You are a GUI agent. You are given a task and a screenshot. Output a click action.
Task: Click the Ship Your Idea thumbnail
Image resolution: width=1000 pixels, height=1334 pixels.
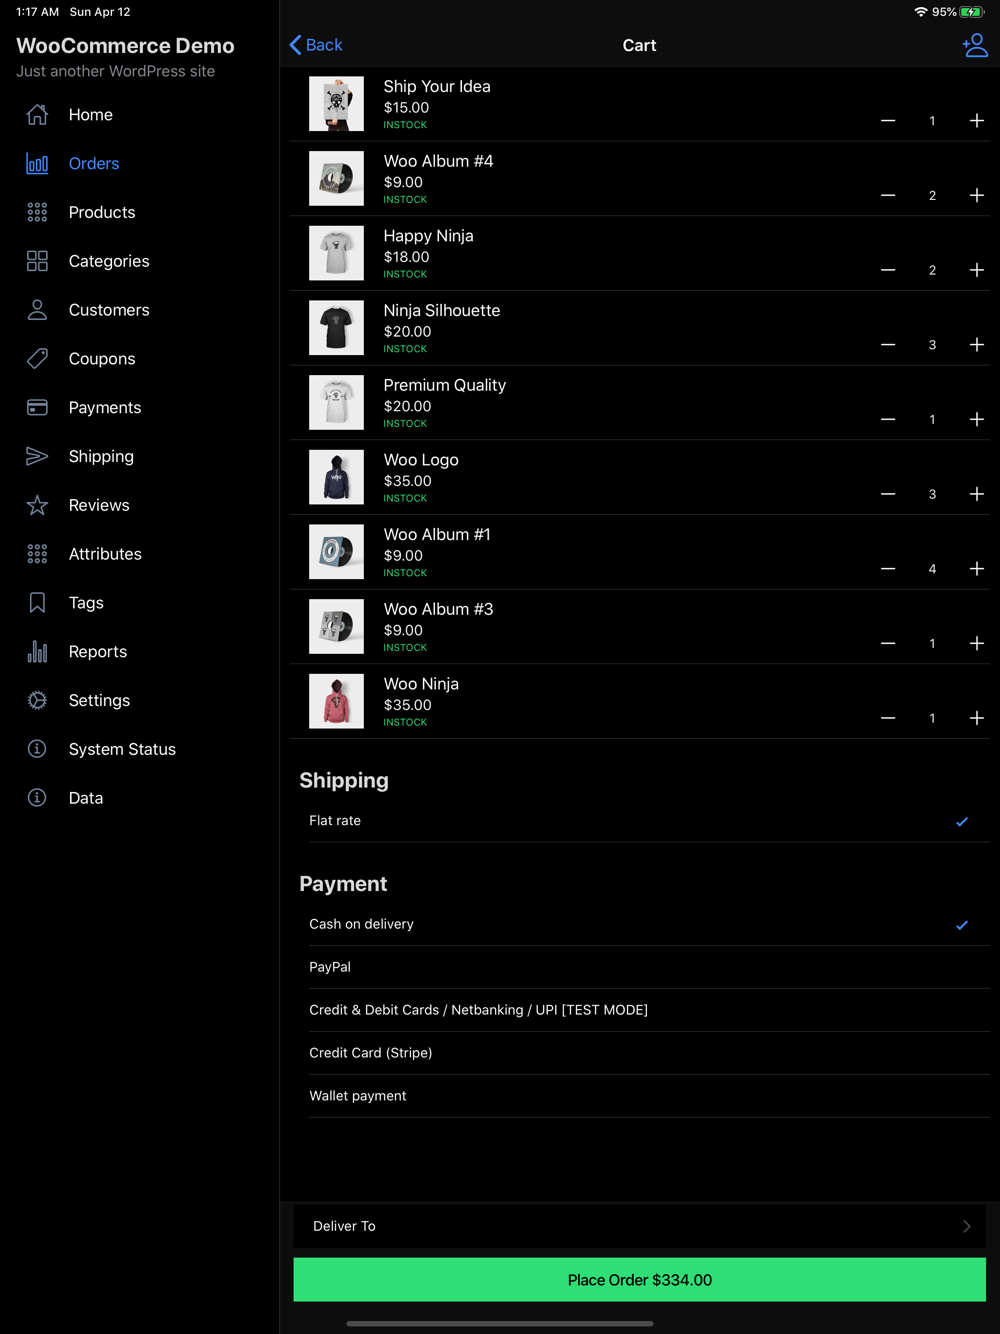[x=336, y=104]
